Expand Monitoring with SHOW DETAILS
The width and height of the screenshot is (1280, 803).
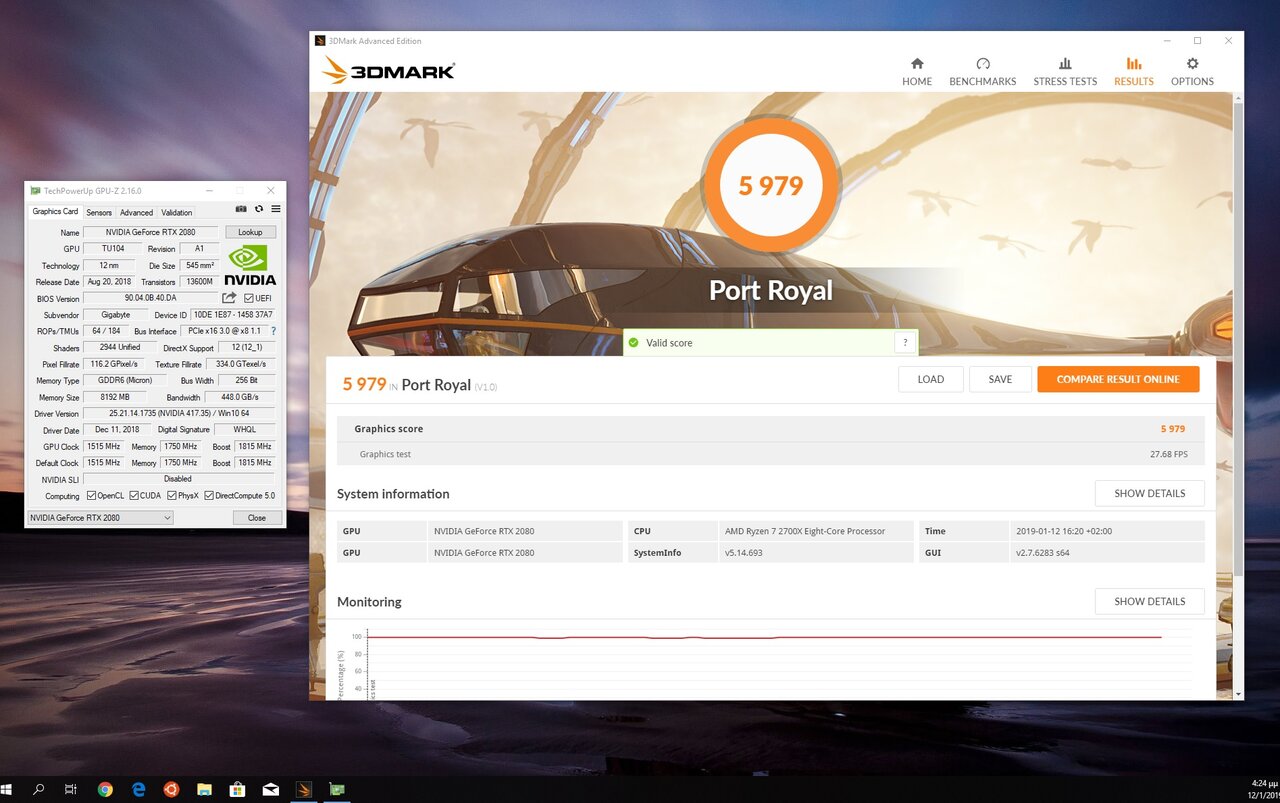(x=1149, y=601)
